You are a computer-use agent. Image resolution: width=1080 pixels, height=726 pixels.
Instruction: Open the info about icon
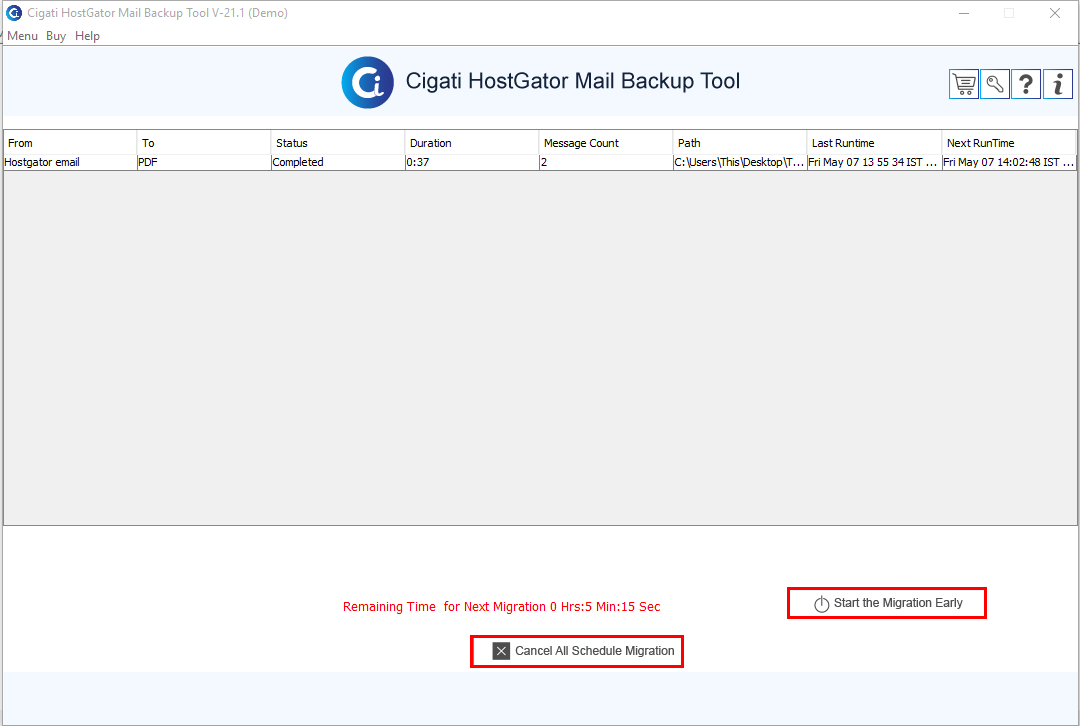pyautogui.click(x=1058, y=84)
